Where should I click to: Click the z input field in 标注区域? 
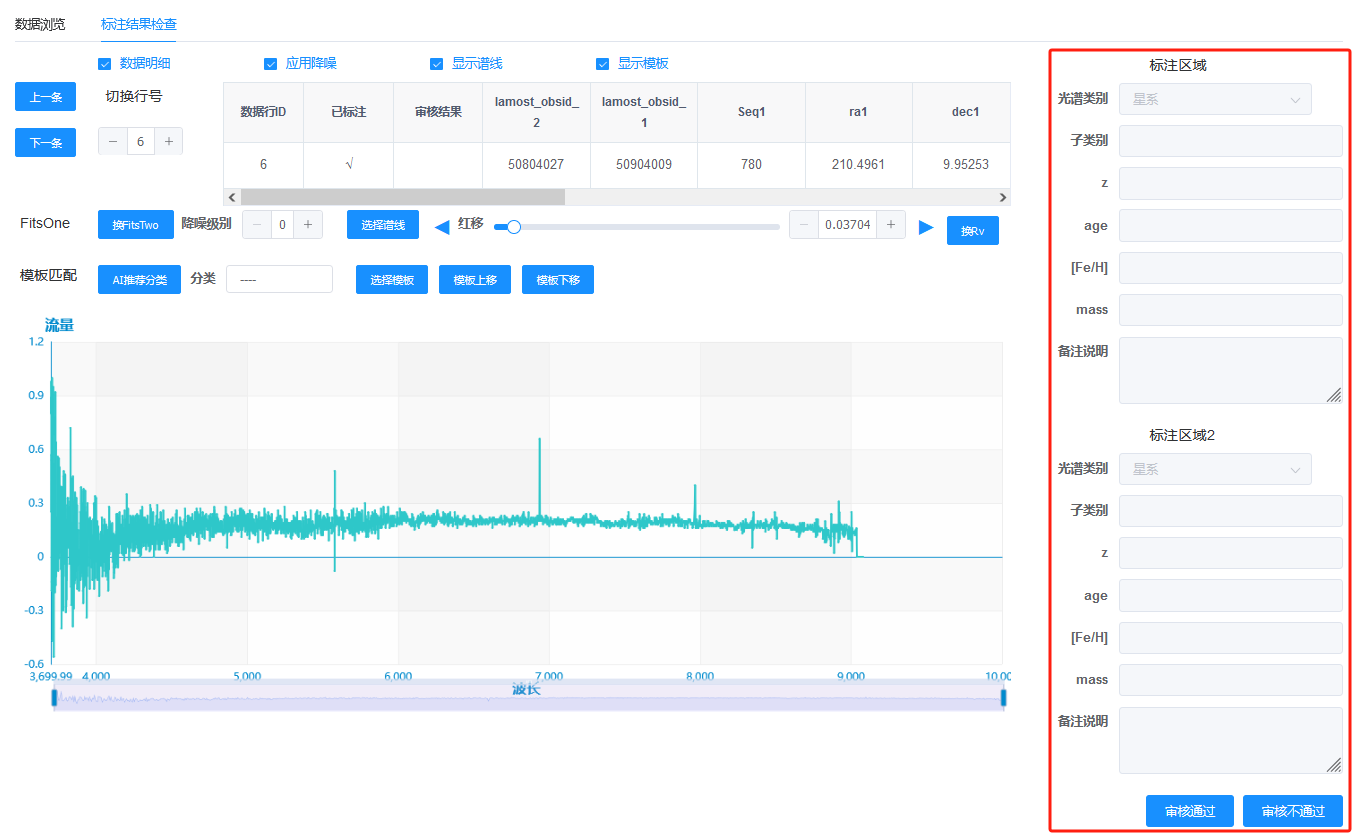tap(1230, 184)
